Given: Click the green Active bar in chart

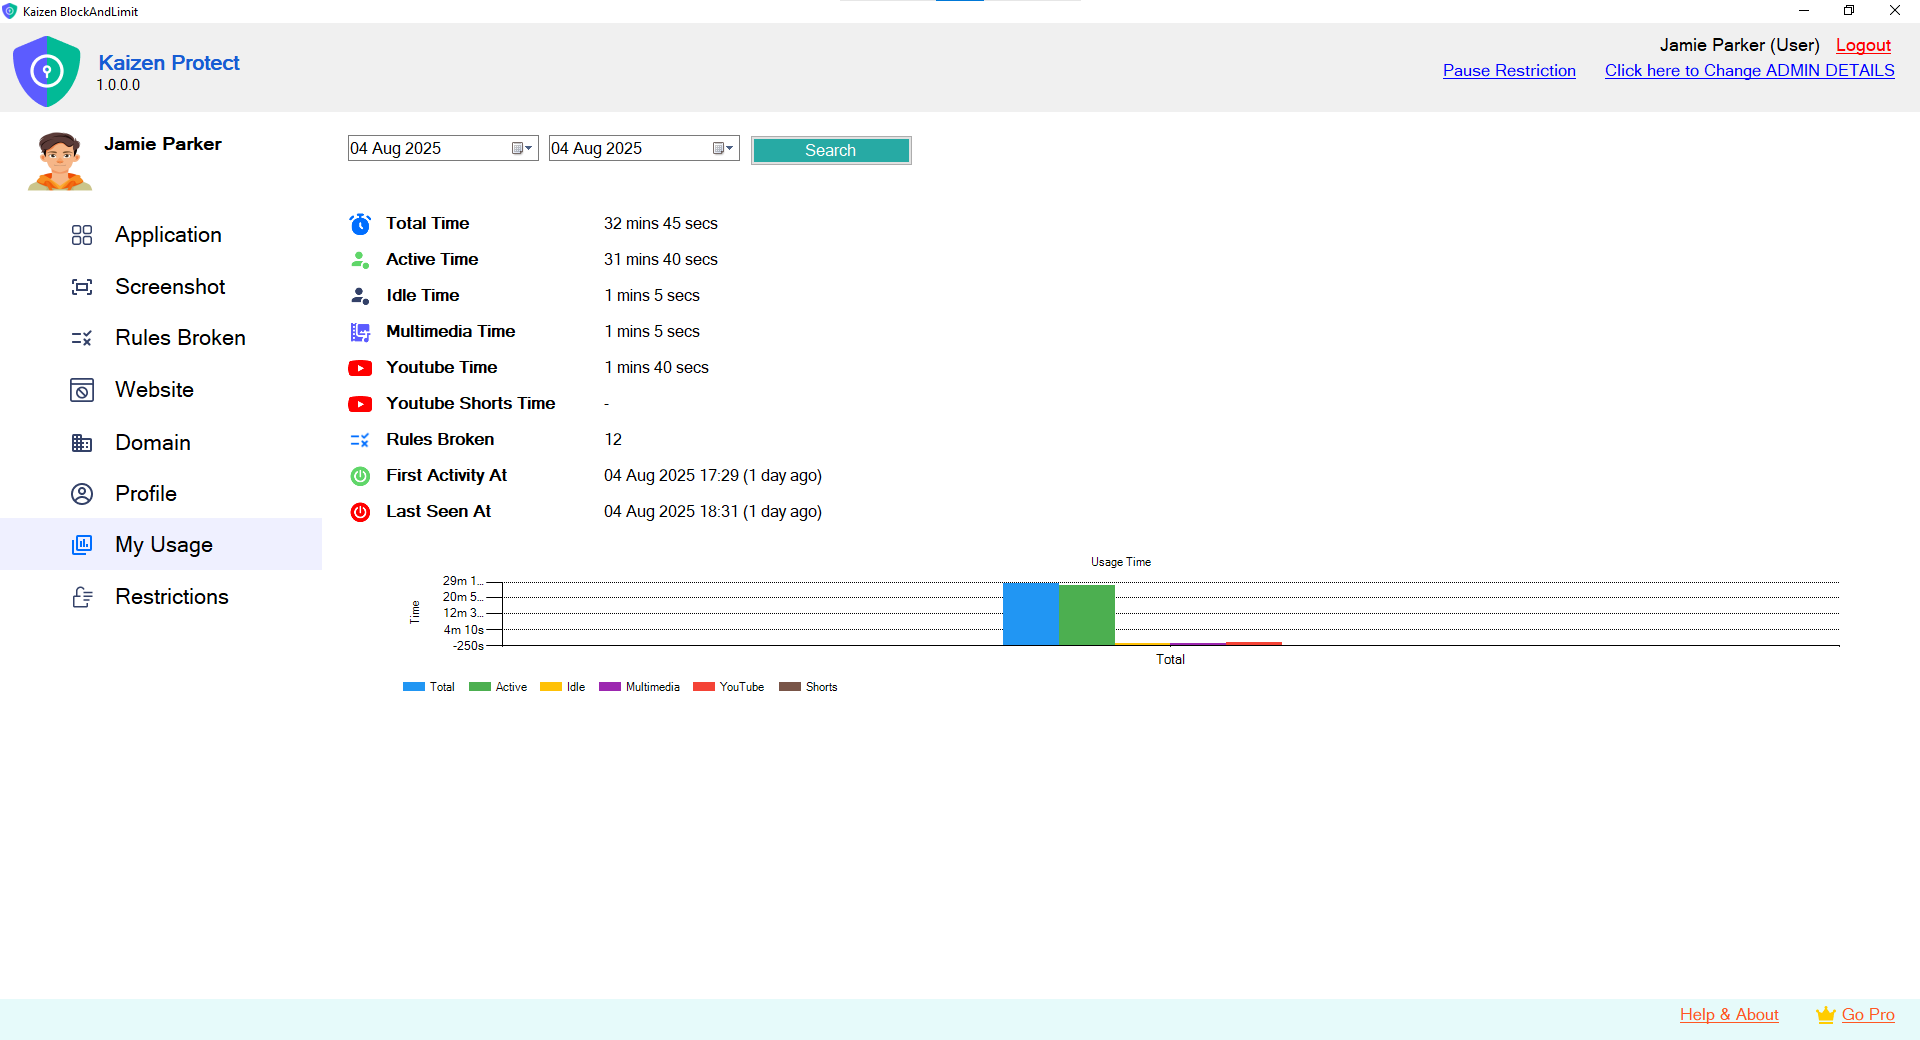Looking at the screenshot, I should point(1087,615).
